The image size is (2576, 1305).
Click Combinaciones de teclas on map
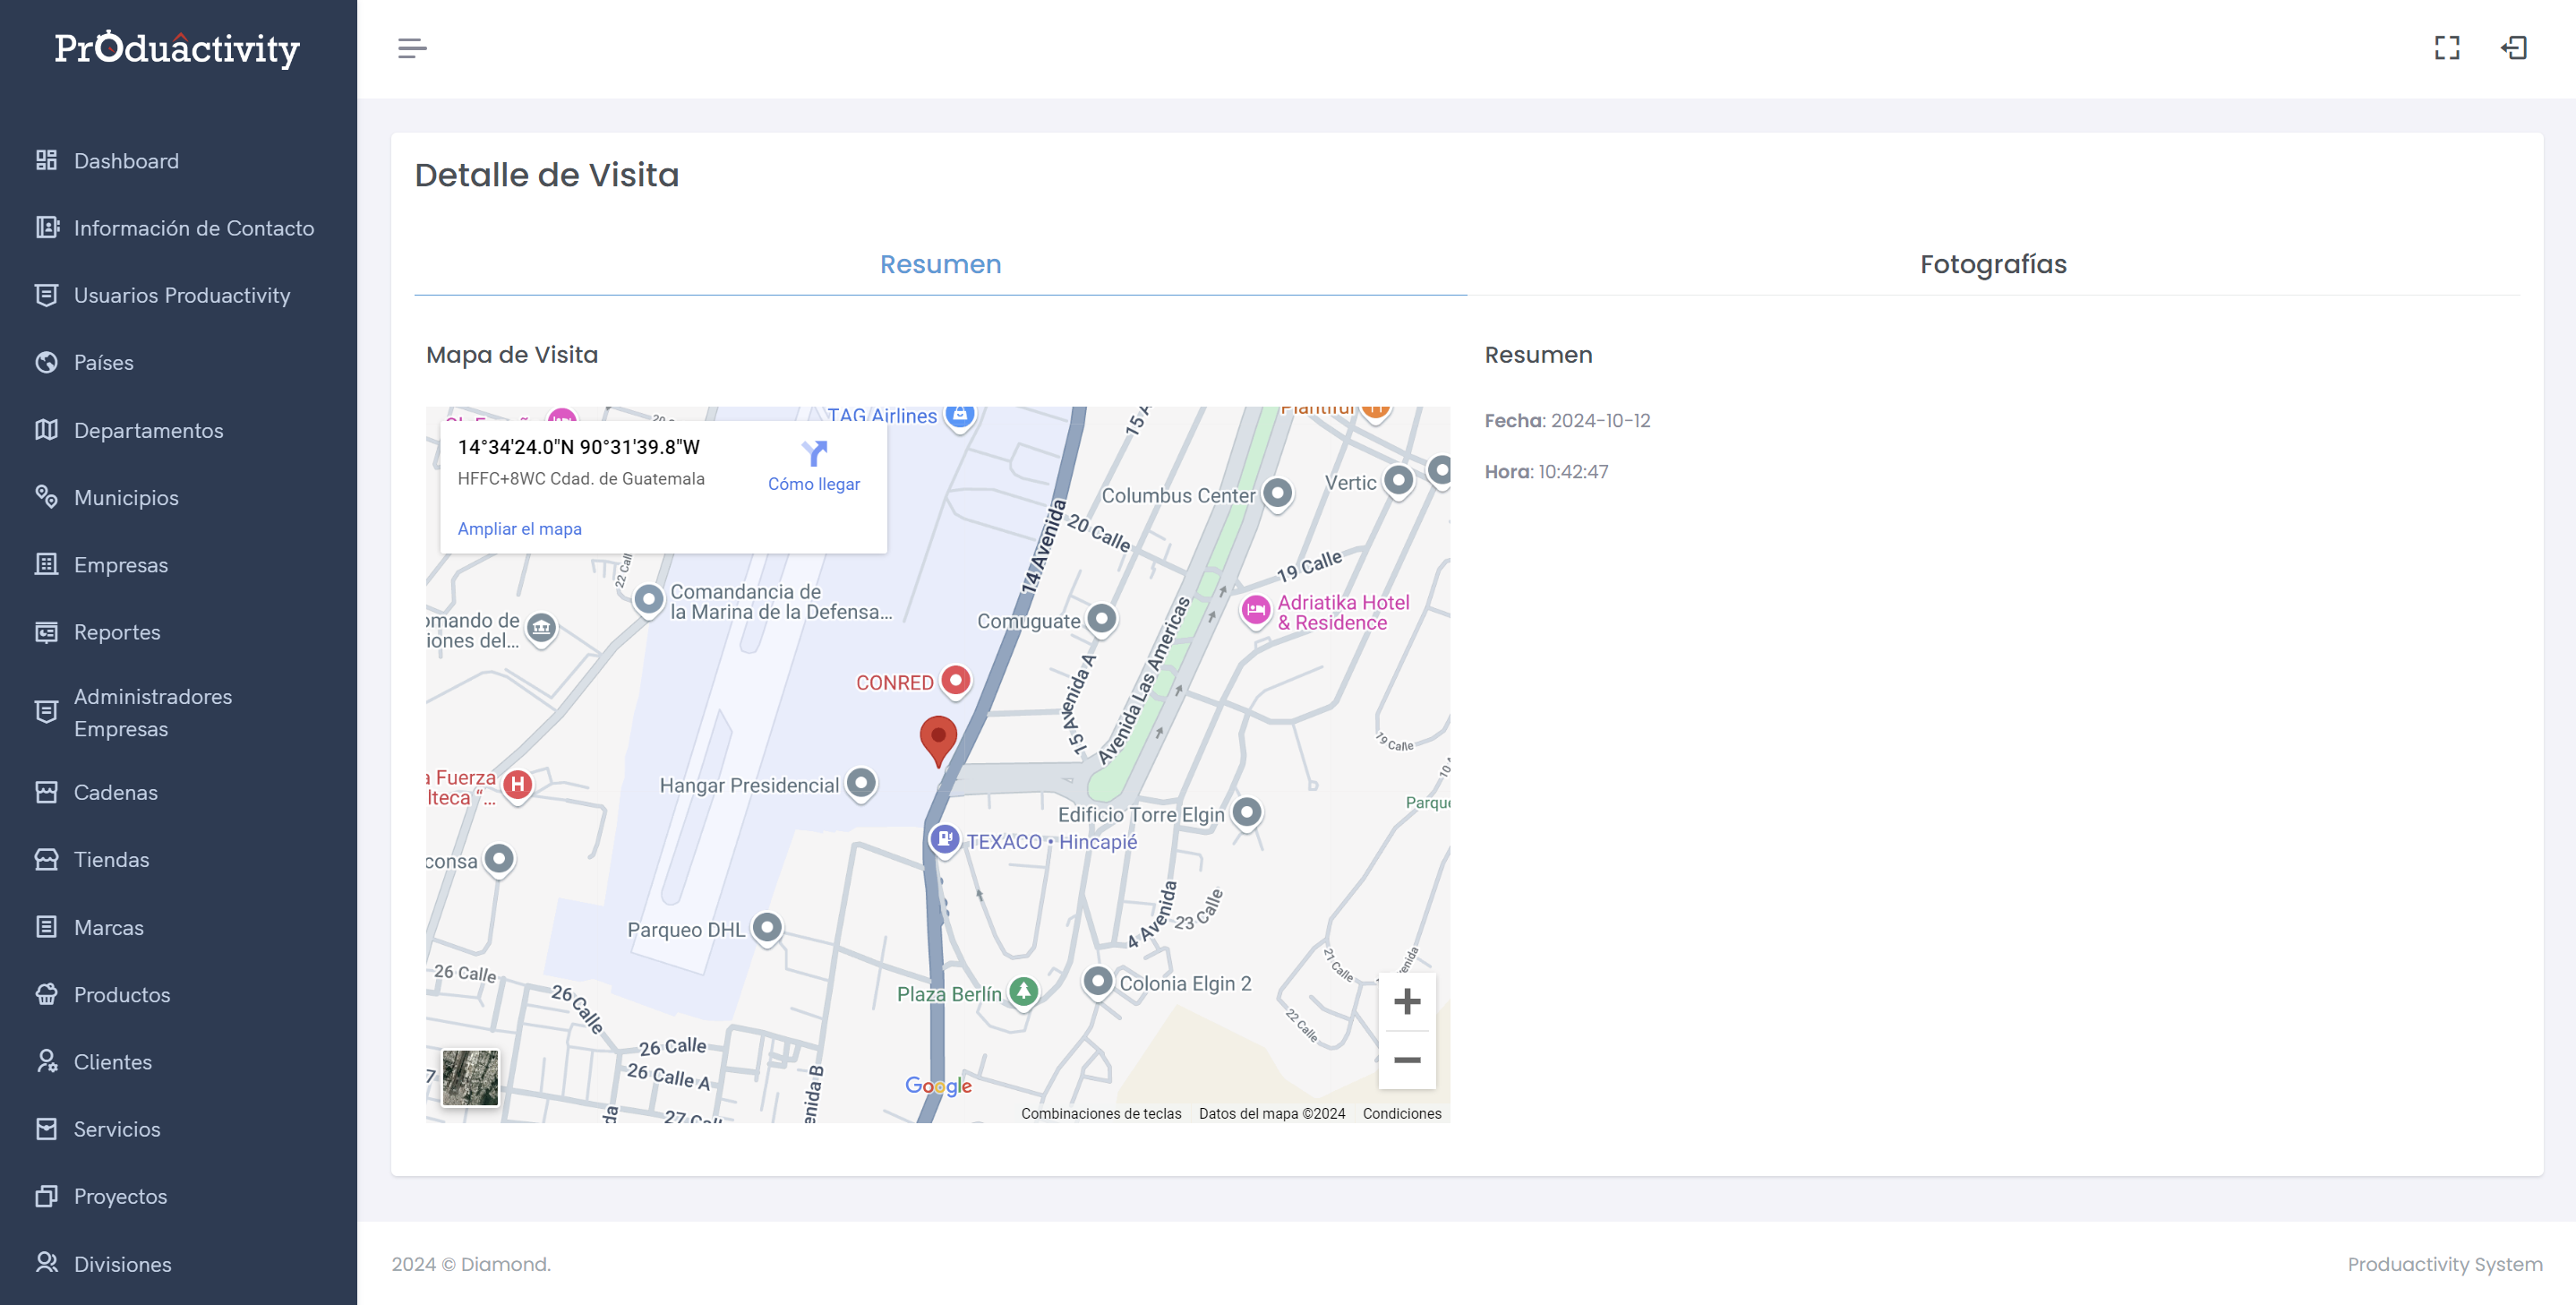coord(1101,1113)
